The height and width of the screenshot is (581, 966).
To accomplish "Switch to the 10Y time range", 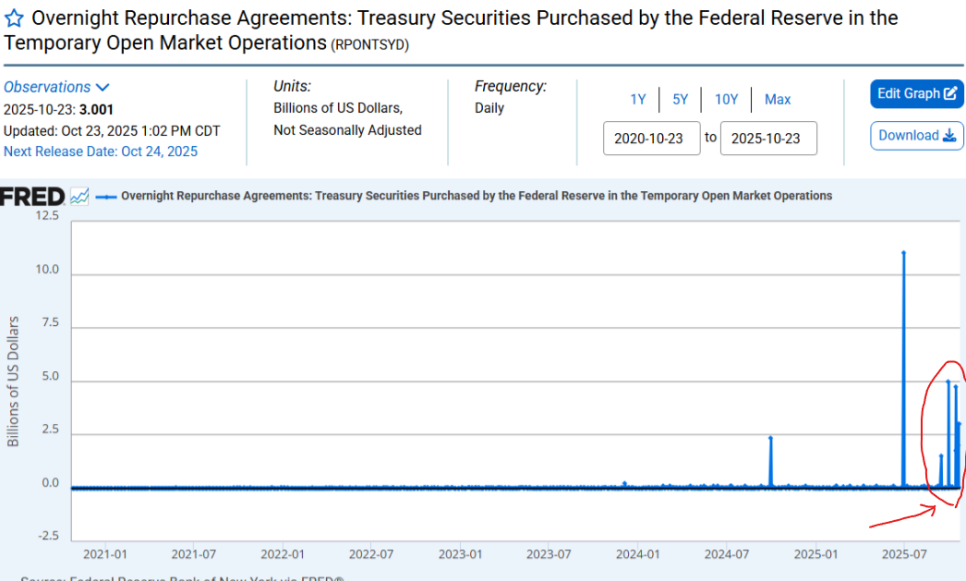I will point(726,99).
